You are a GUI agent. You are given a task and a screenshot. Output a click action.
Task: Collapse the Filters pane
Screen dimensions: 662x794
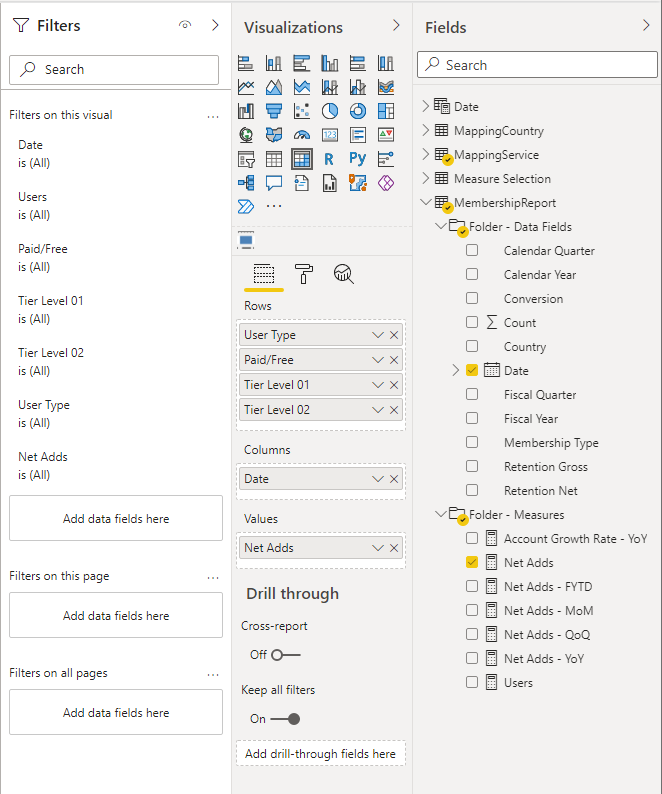click(x=215, y=25)
